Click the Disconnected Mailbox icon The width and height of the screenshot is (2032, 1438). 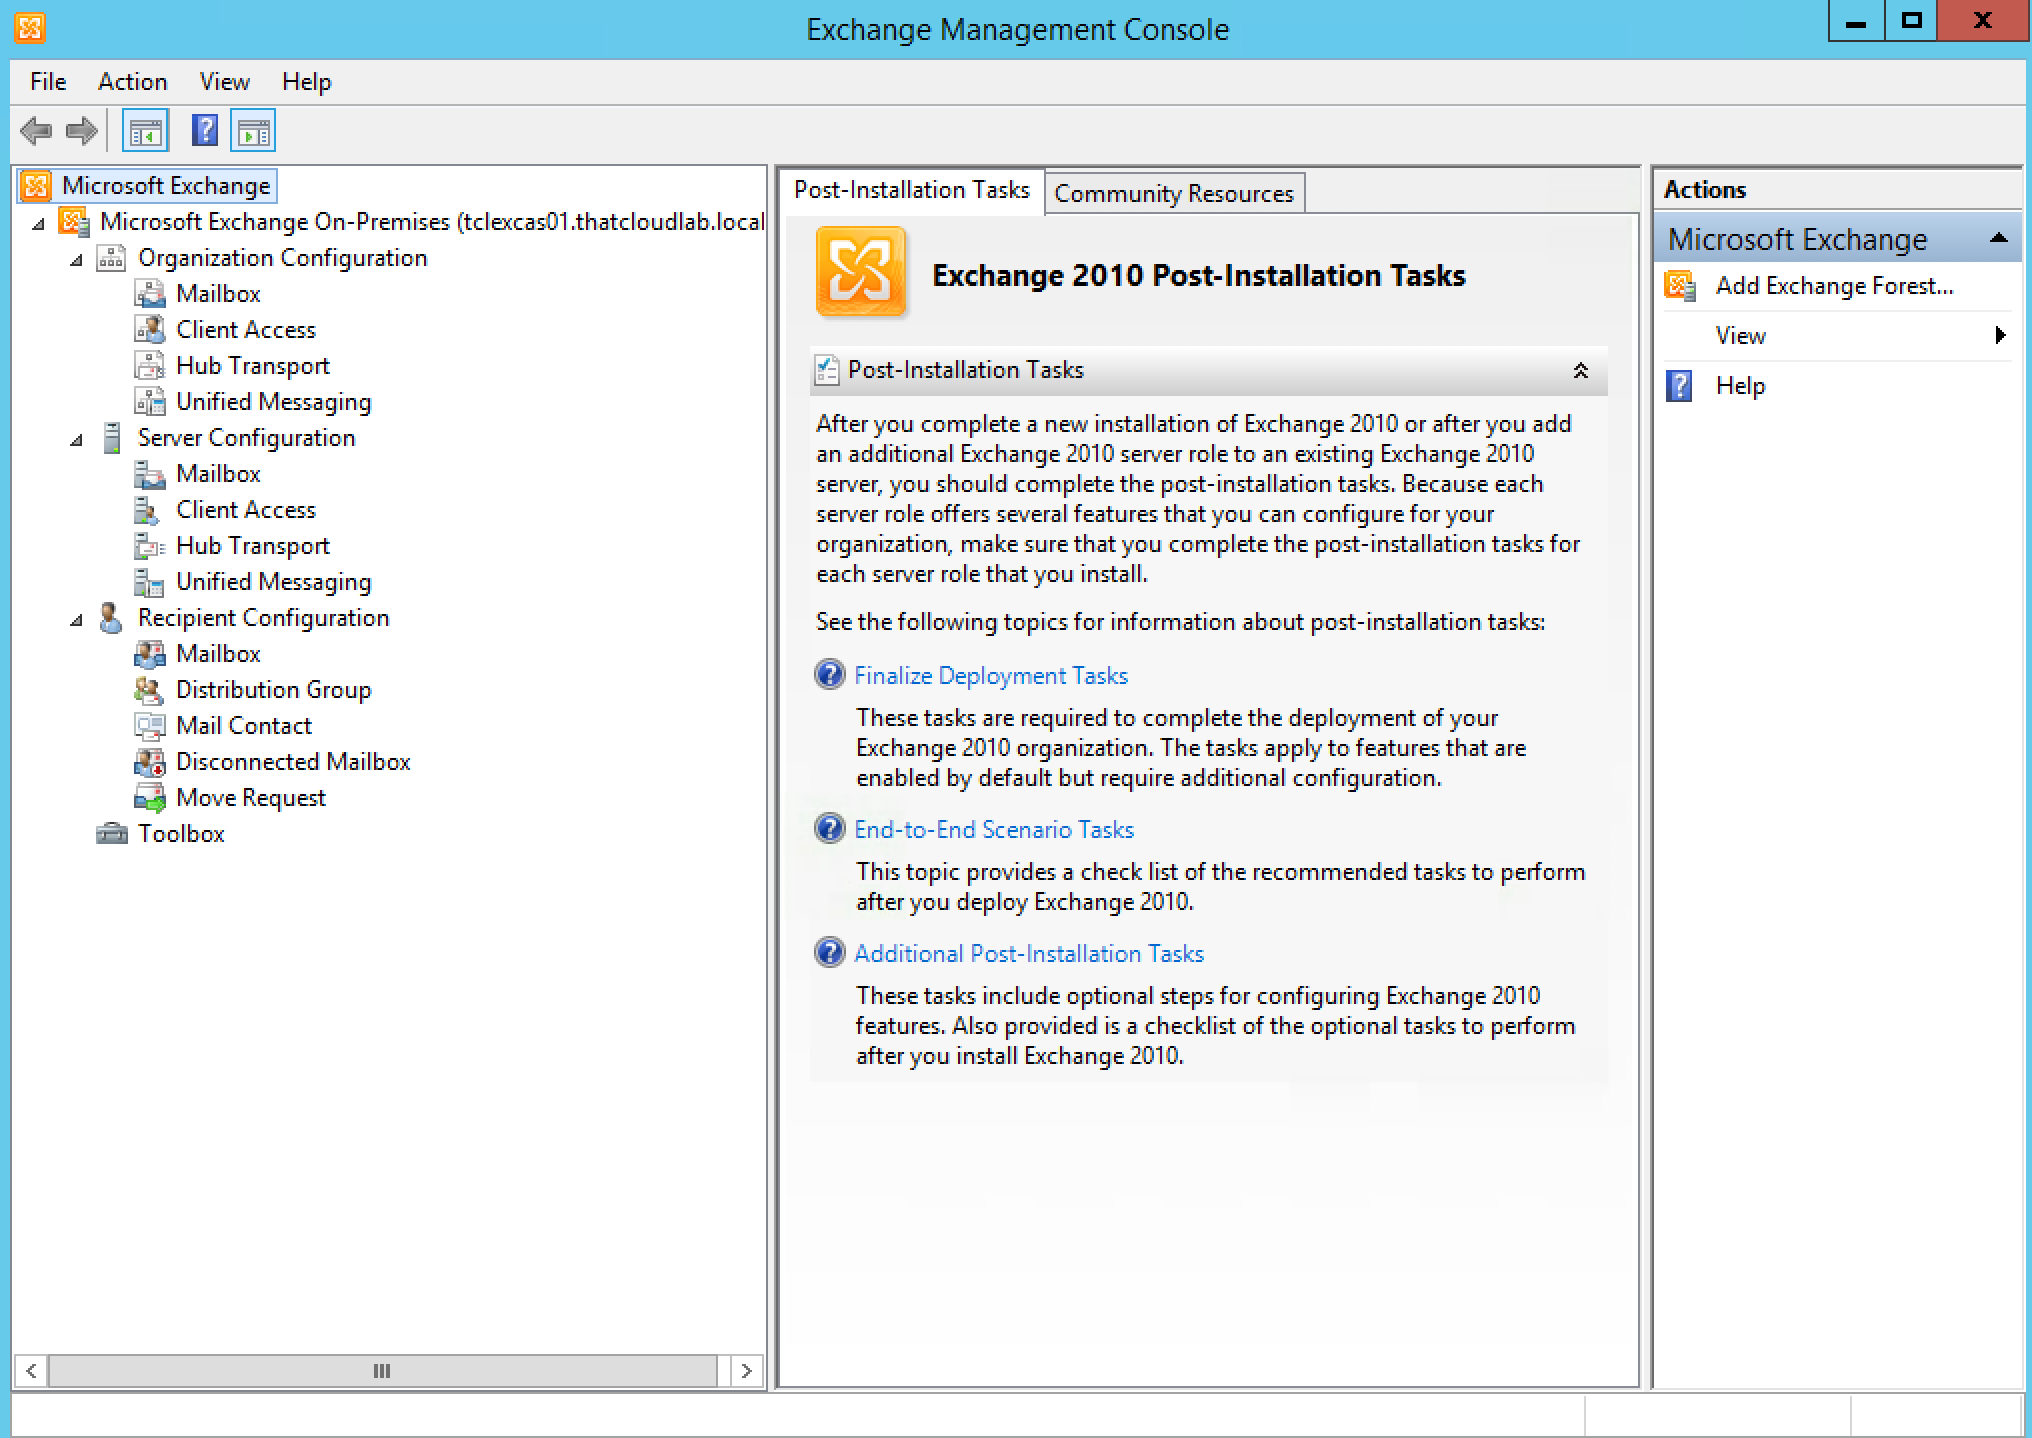tap(150, 762)
